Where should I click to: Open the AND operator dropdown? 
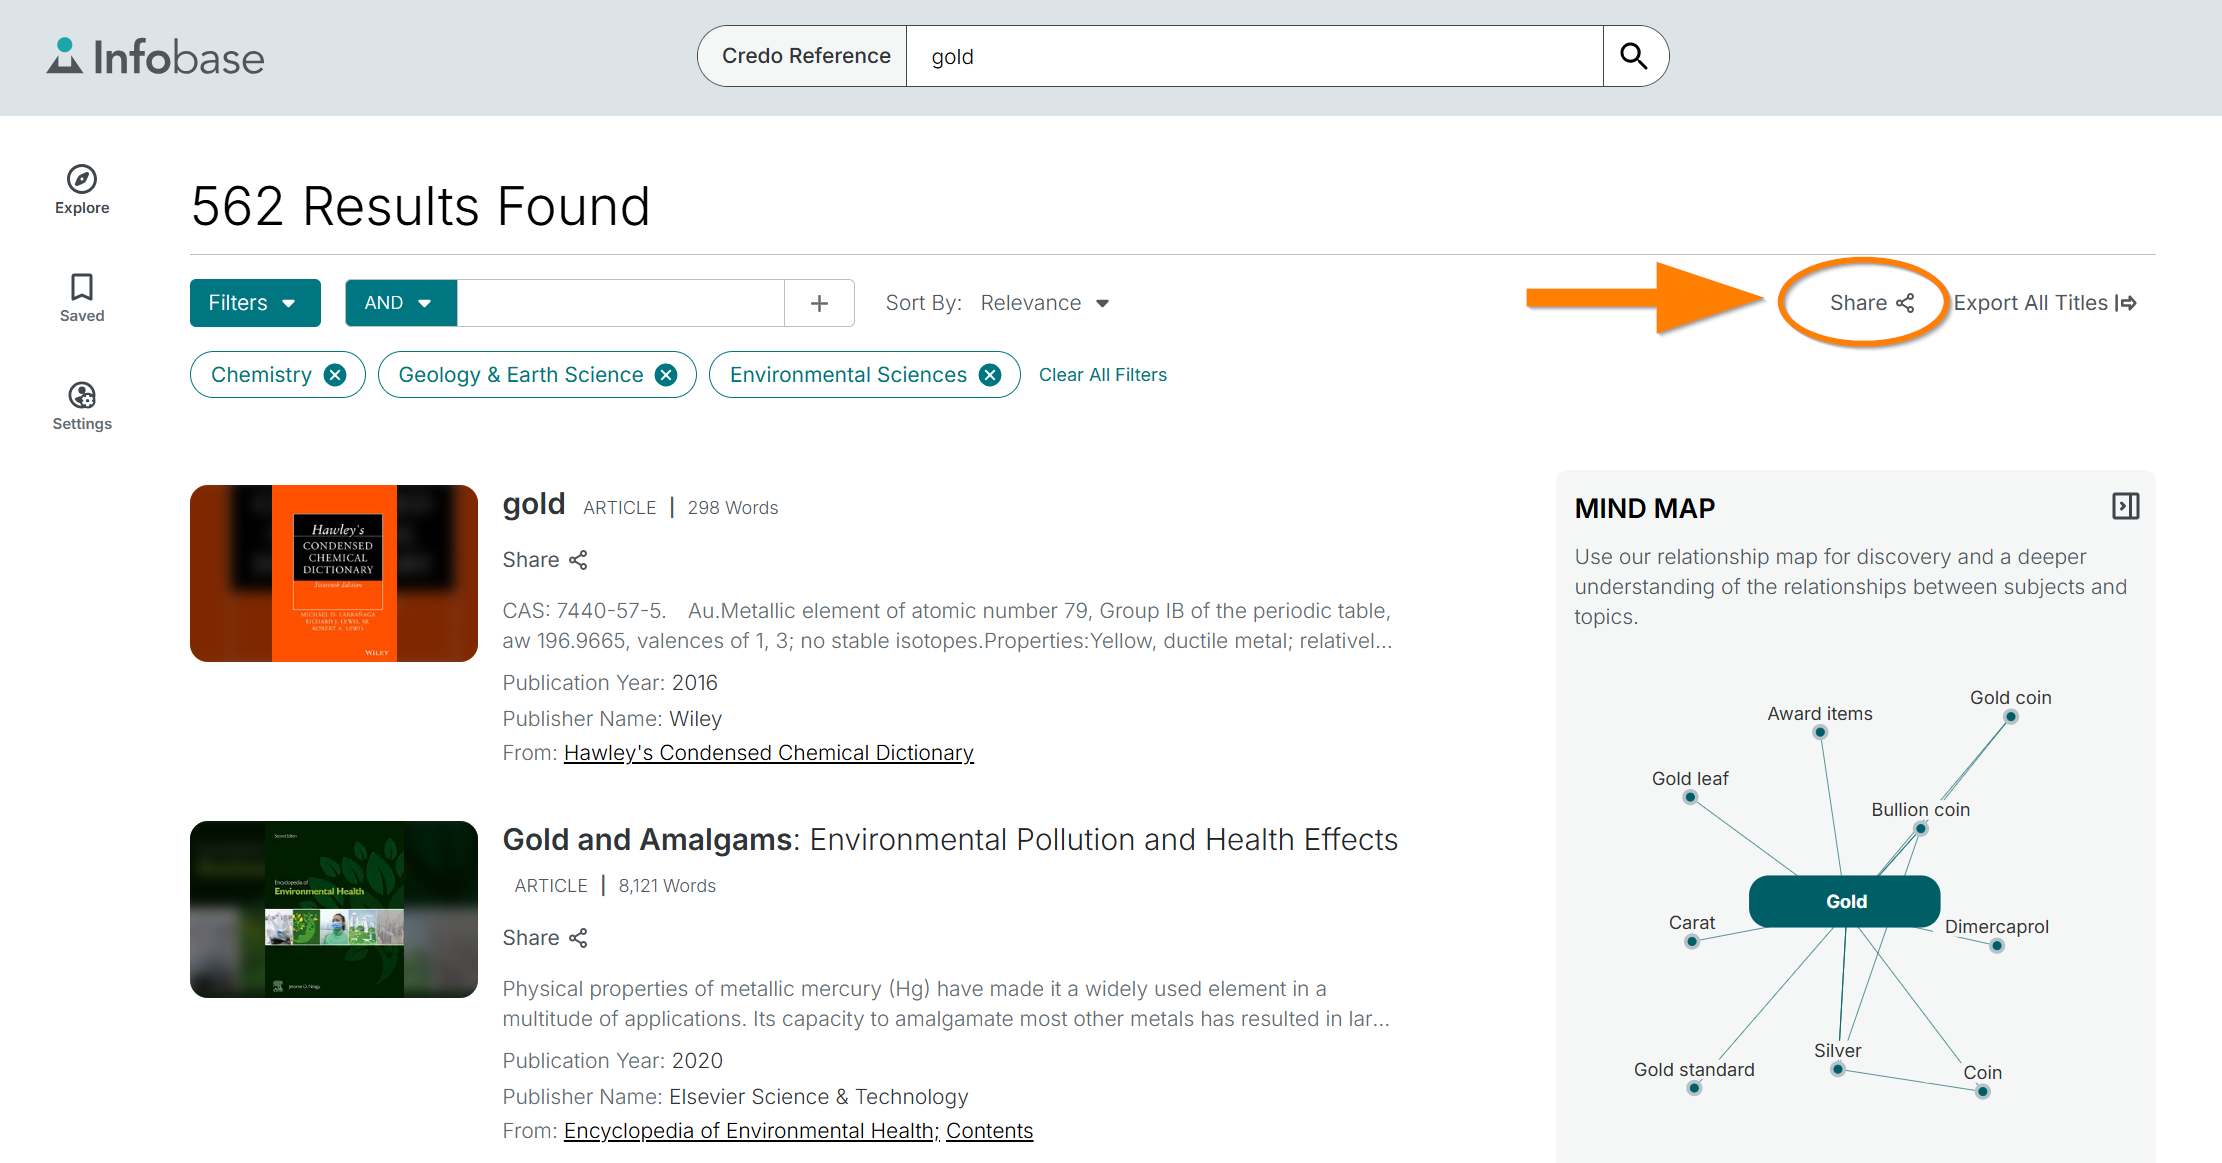401,303
